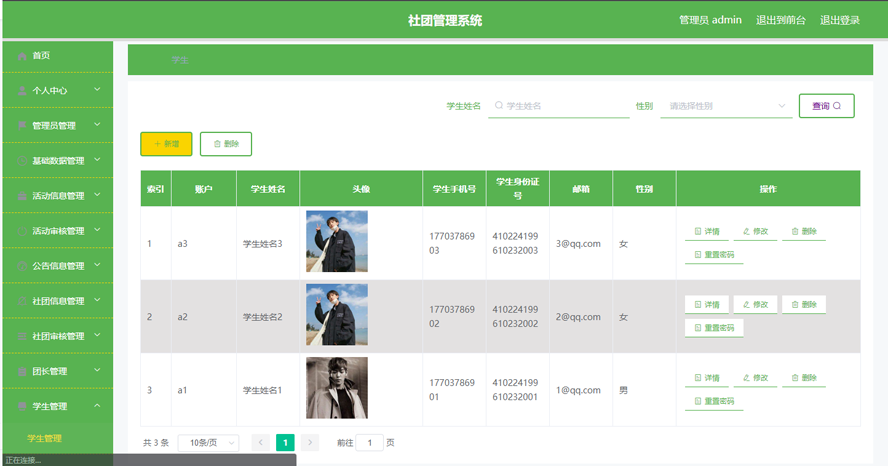View 详情 for student a2
888x466 pixels.
(x=707, y=305)
